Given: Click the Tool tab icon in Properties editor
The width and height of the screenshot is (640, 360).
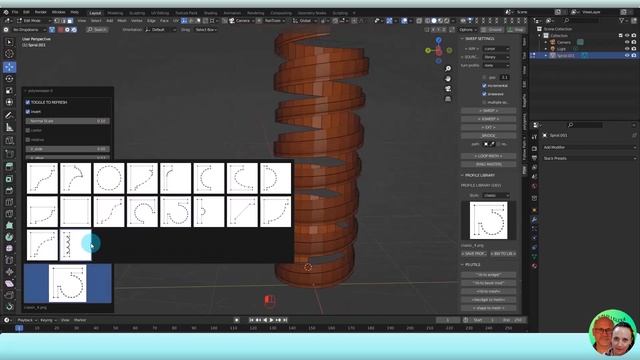Looking at the screenshot, I should (534, 137).
